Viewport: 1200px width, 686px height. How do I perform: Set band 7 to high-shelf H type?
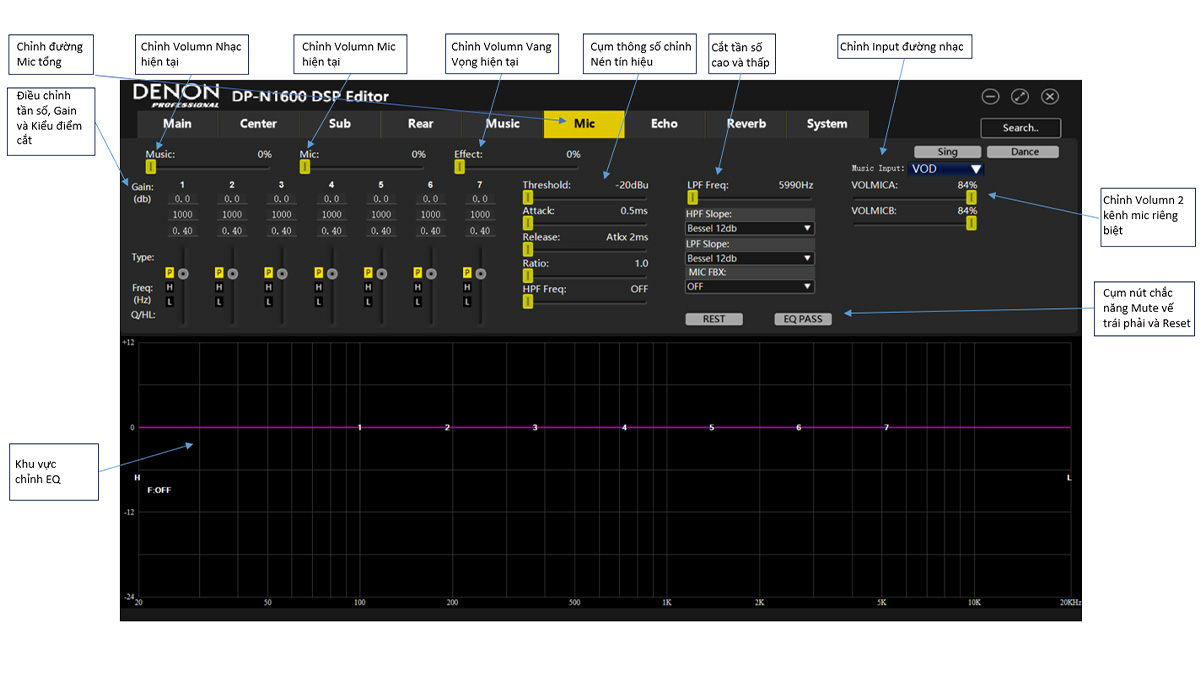(467, 287)
